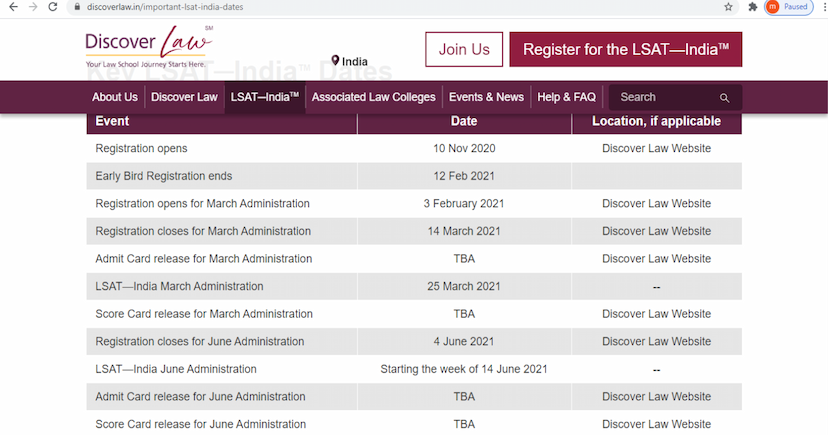Viewport: 828px width, 435px height.
Task: Select Early Bird Registration ends text
Action: [164, 176]
